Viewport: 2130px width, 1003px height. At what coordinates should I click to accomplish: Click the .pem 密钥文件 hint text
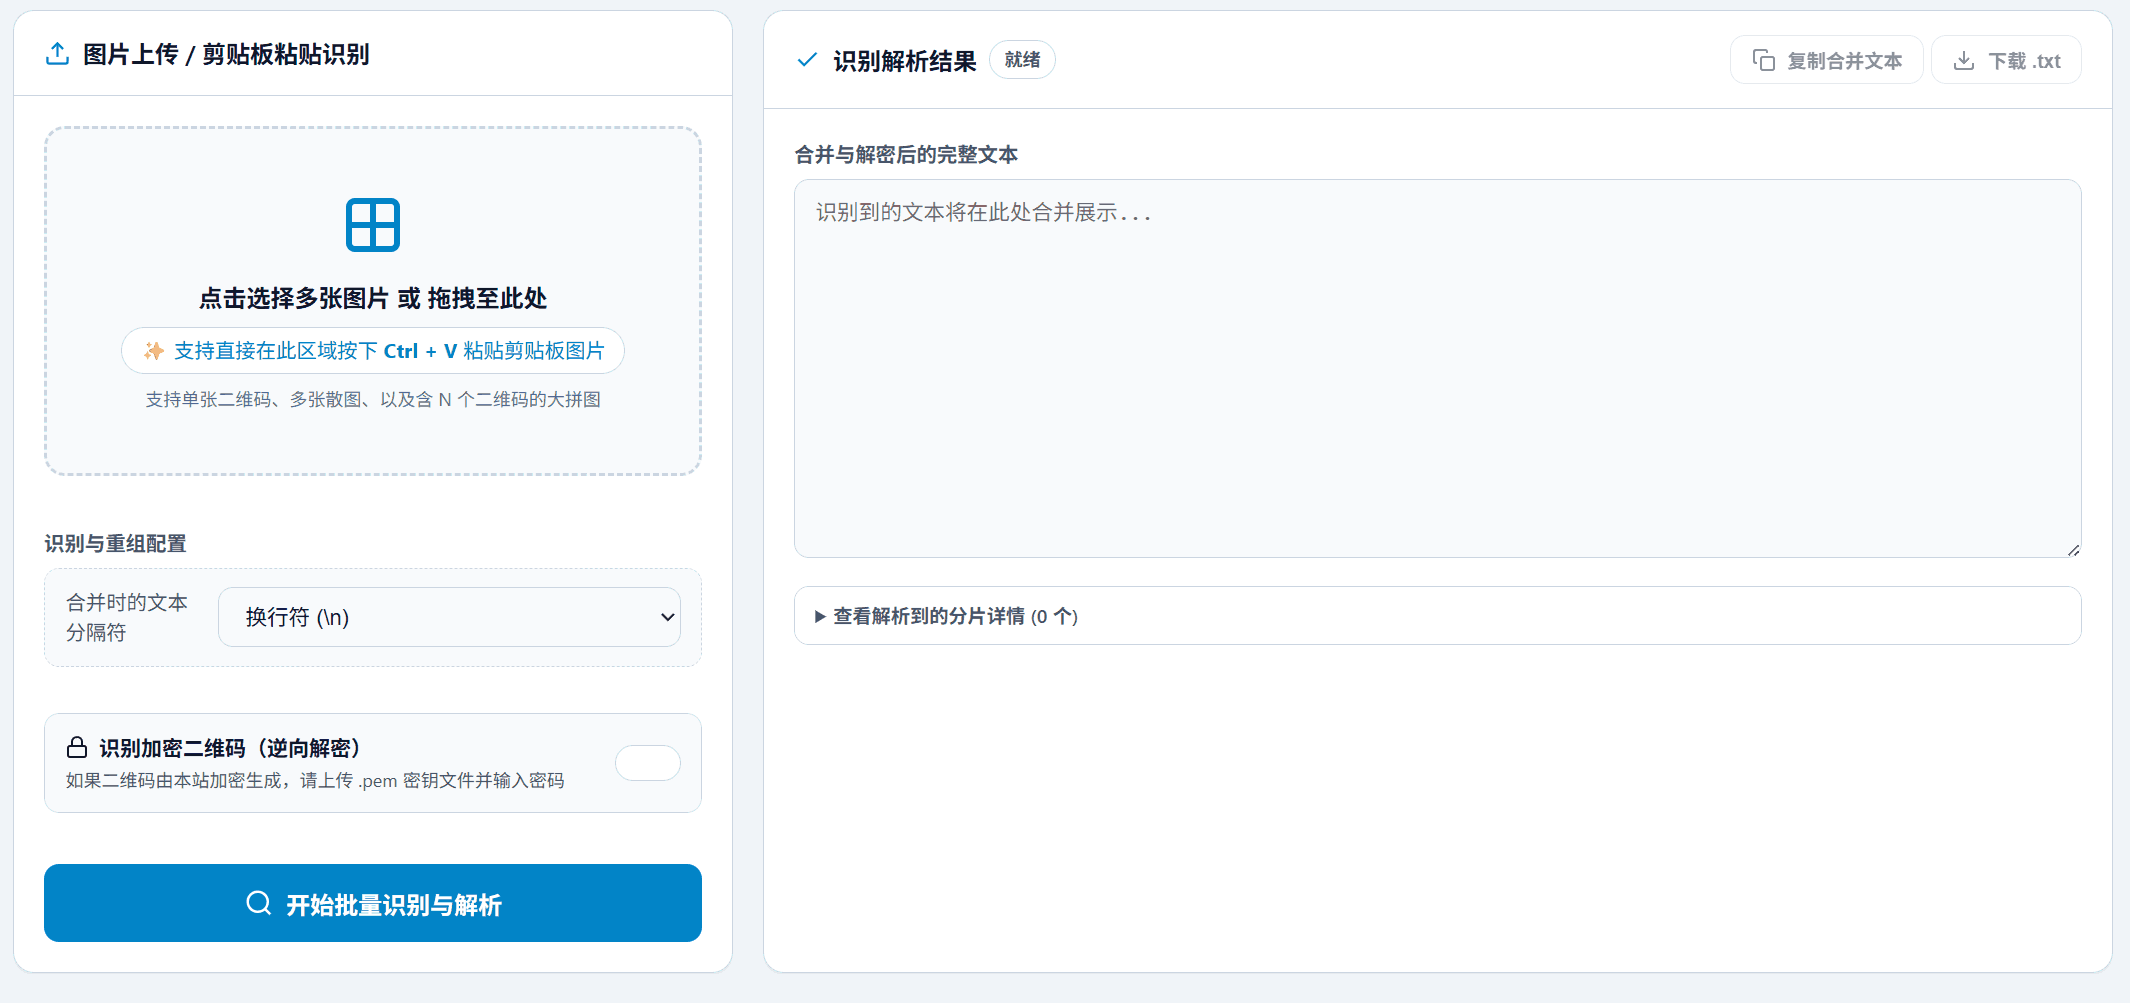(x=315, y=781)
